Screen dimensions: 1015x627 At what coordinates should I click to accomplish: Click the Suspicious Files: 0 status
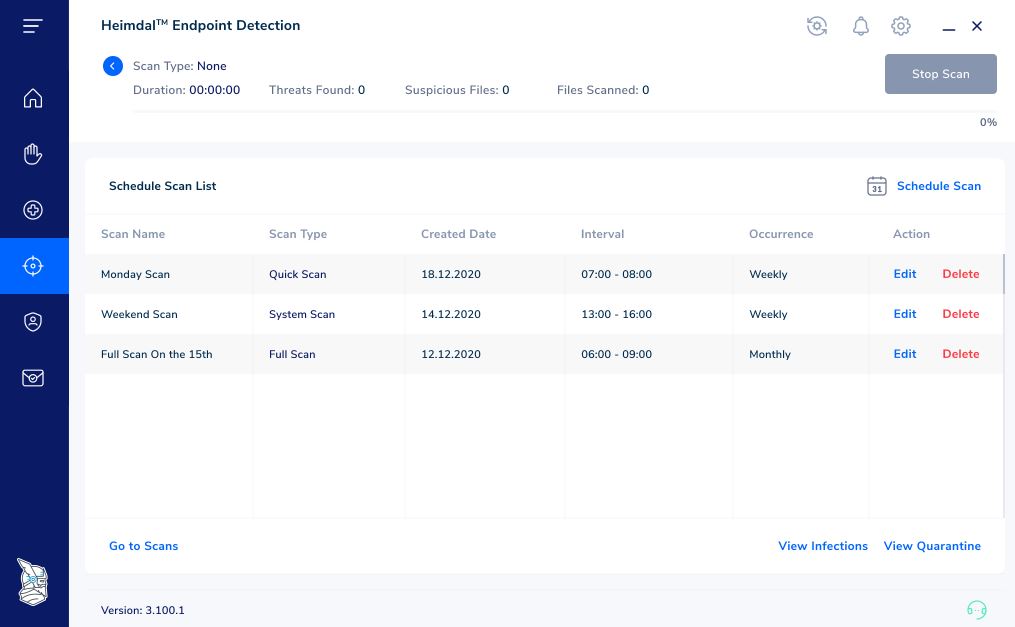coord(457,90)
